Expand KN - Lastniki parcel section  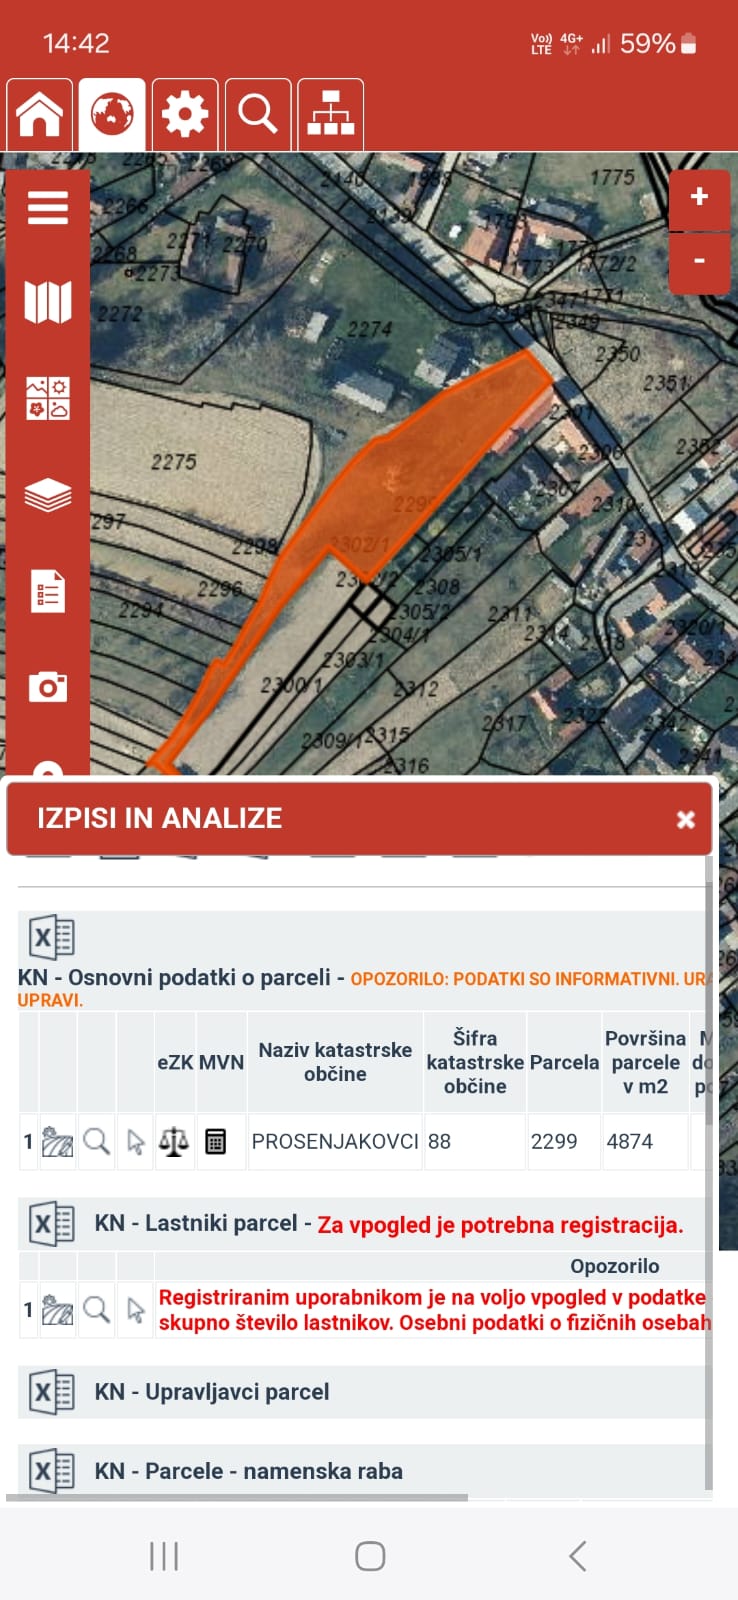coord(195,1224)
